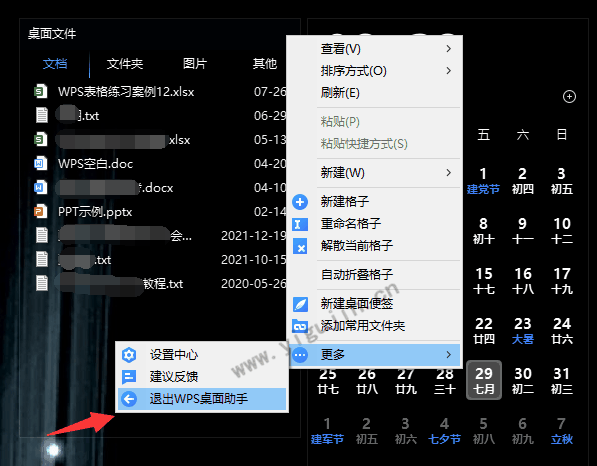This screenshot has width=597, height=466.
Task: Click the 新建格子 plus icon
Action: 300,202
